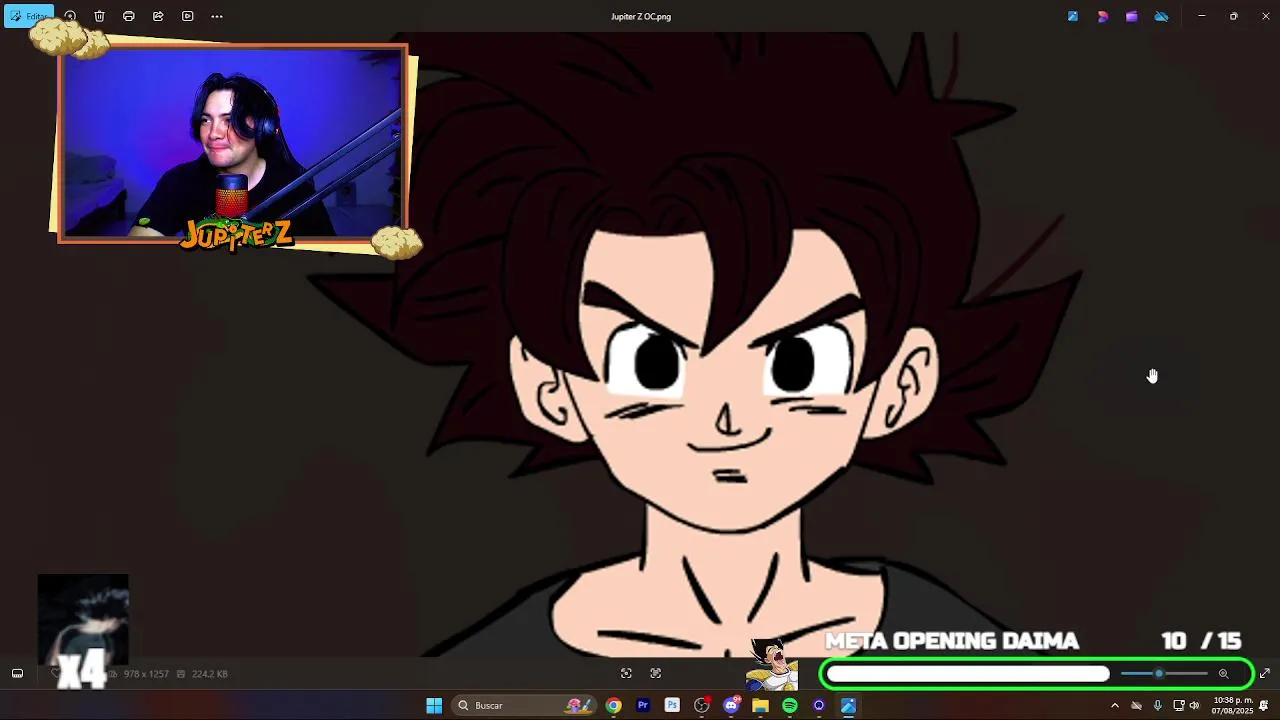Click the file size 224.2 KB
Viewport: 1280px width, 720px height.
pyautogui.click(x=208, y=674)
